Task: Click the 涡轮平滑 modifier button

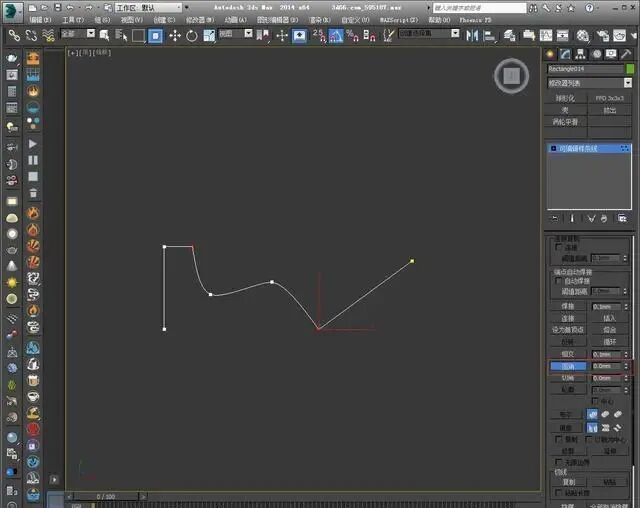Action: [565, 122]
